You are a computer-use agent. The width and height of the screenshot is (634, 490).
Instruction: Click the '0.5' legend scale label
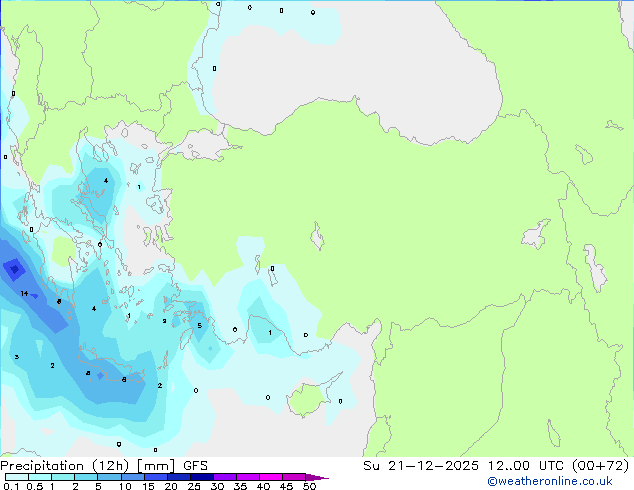coord(35,486)
